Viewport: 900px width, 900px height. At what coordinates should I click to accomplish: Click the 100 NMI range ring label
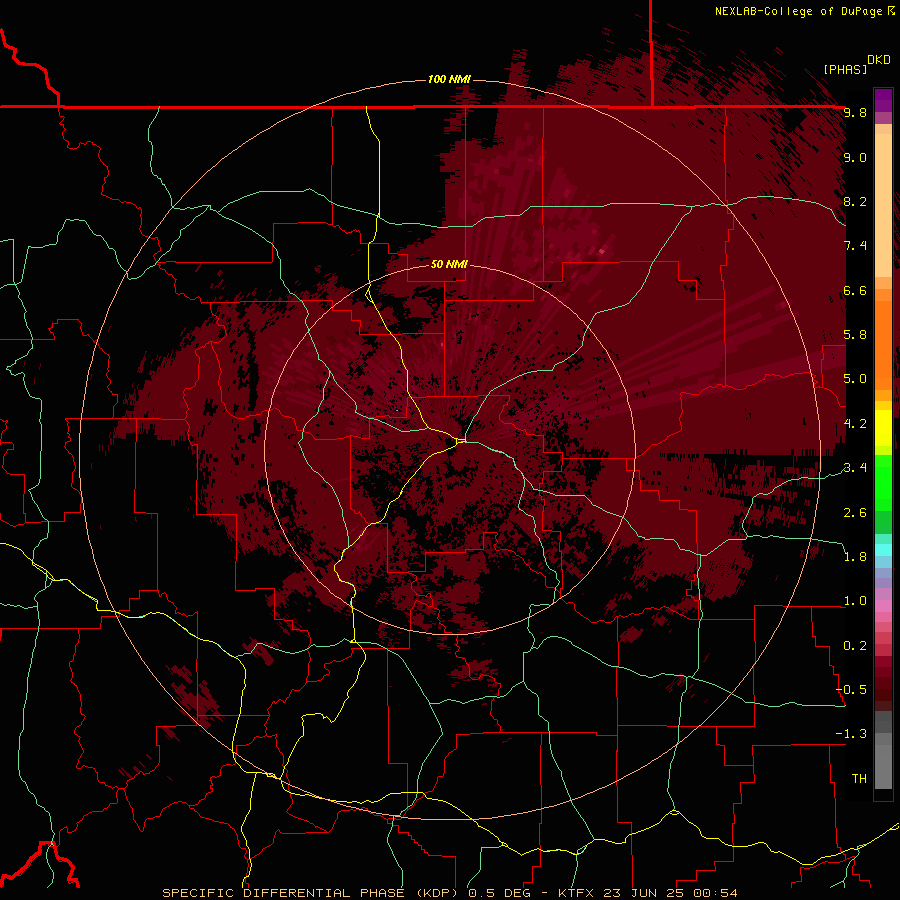(449, 79)
